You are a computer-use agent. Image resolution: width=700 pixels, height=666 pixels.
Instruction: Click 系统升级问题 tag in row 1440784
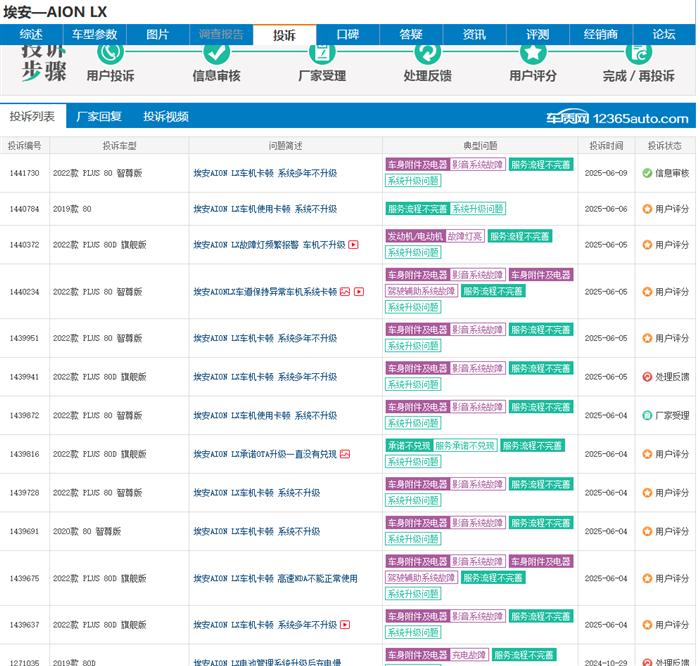[x=478, y=209]
